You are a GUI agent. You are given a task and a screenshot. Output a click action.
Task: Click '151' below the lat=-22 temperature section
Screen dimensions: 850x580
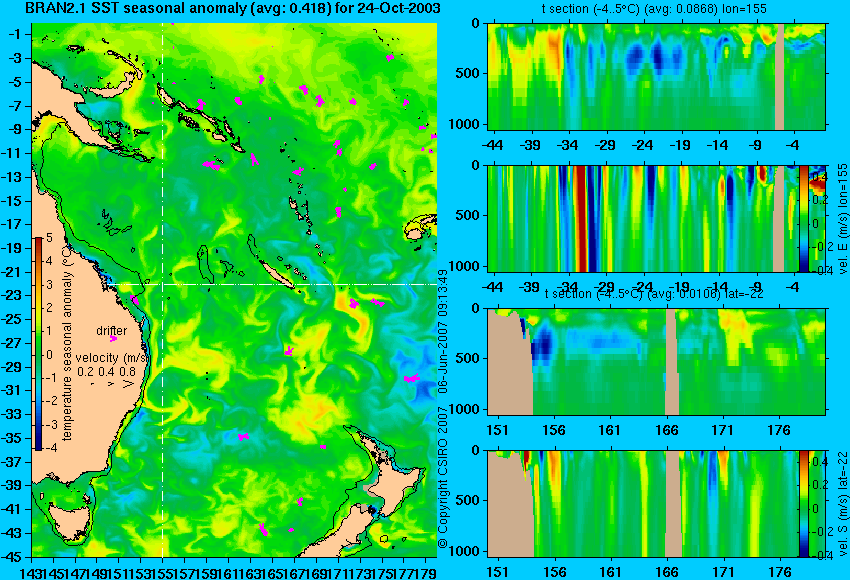498,430
